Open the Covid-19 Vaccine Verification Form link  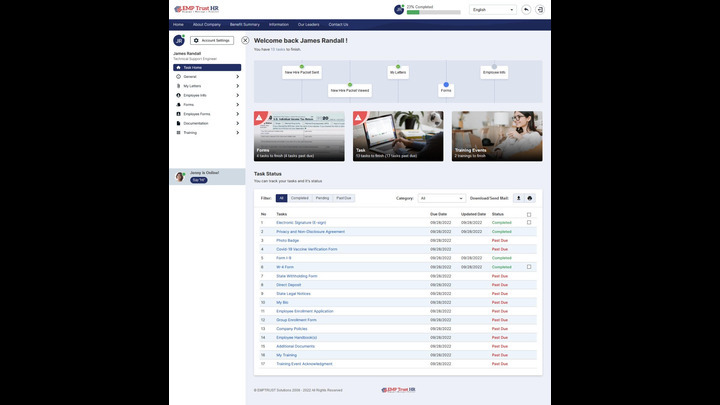307,249
